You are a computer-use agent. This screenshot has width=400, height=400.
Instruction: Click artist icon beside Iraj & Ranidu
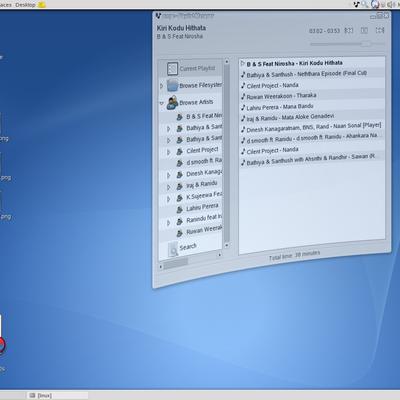coord(180,186)
